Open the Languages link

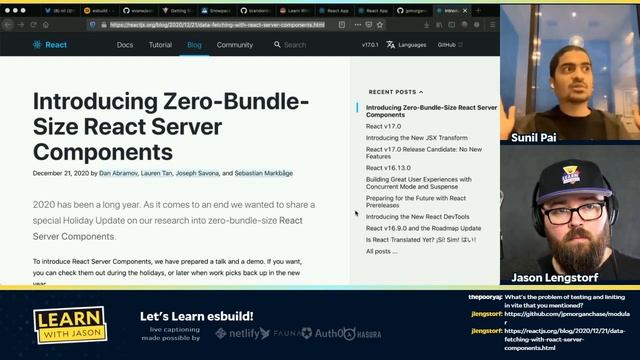(412, 45)
